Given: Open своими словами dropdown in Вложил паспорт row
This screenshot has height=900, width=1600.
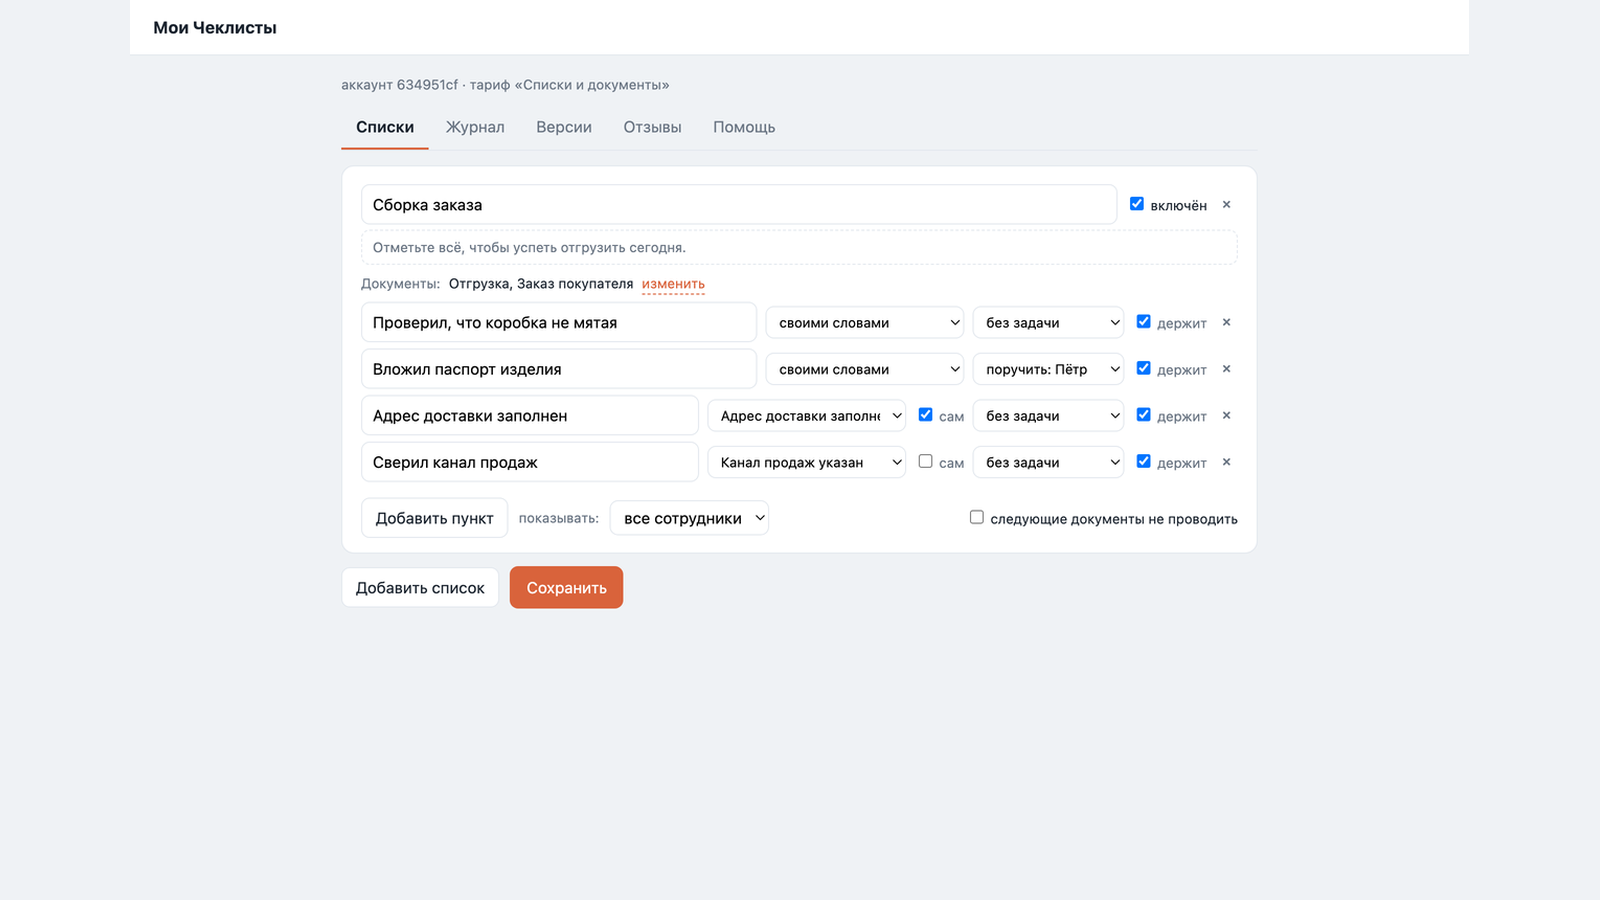Looking at the screenshot, I should pyautogui.click(x=865, y=369).
